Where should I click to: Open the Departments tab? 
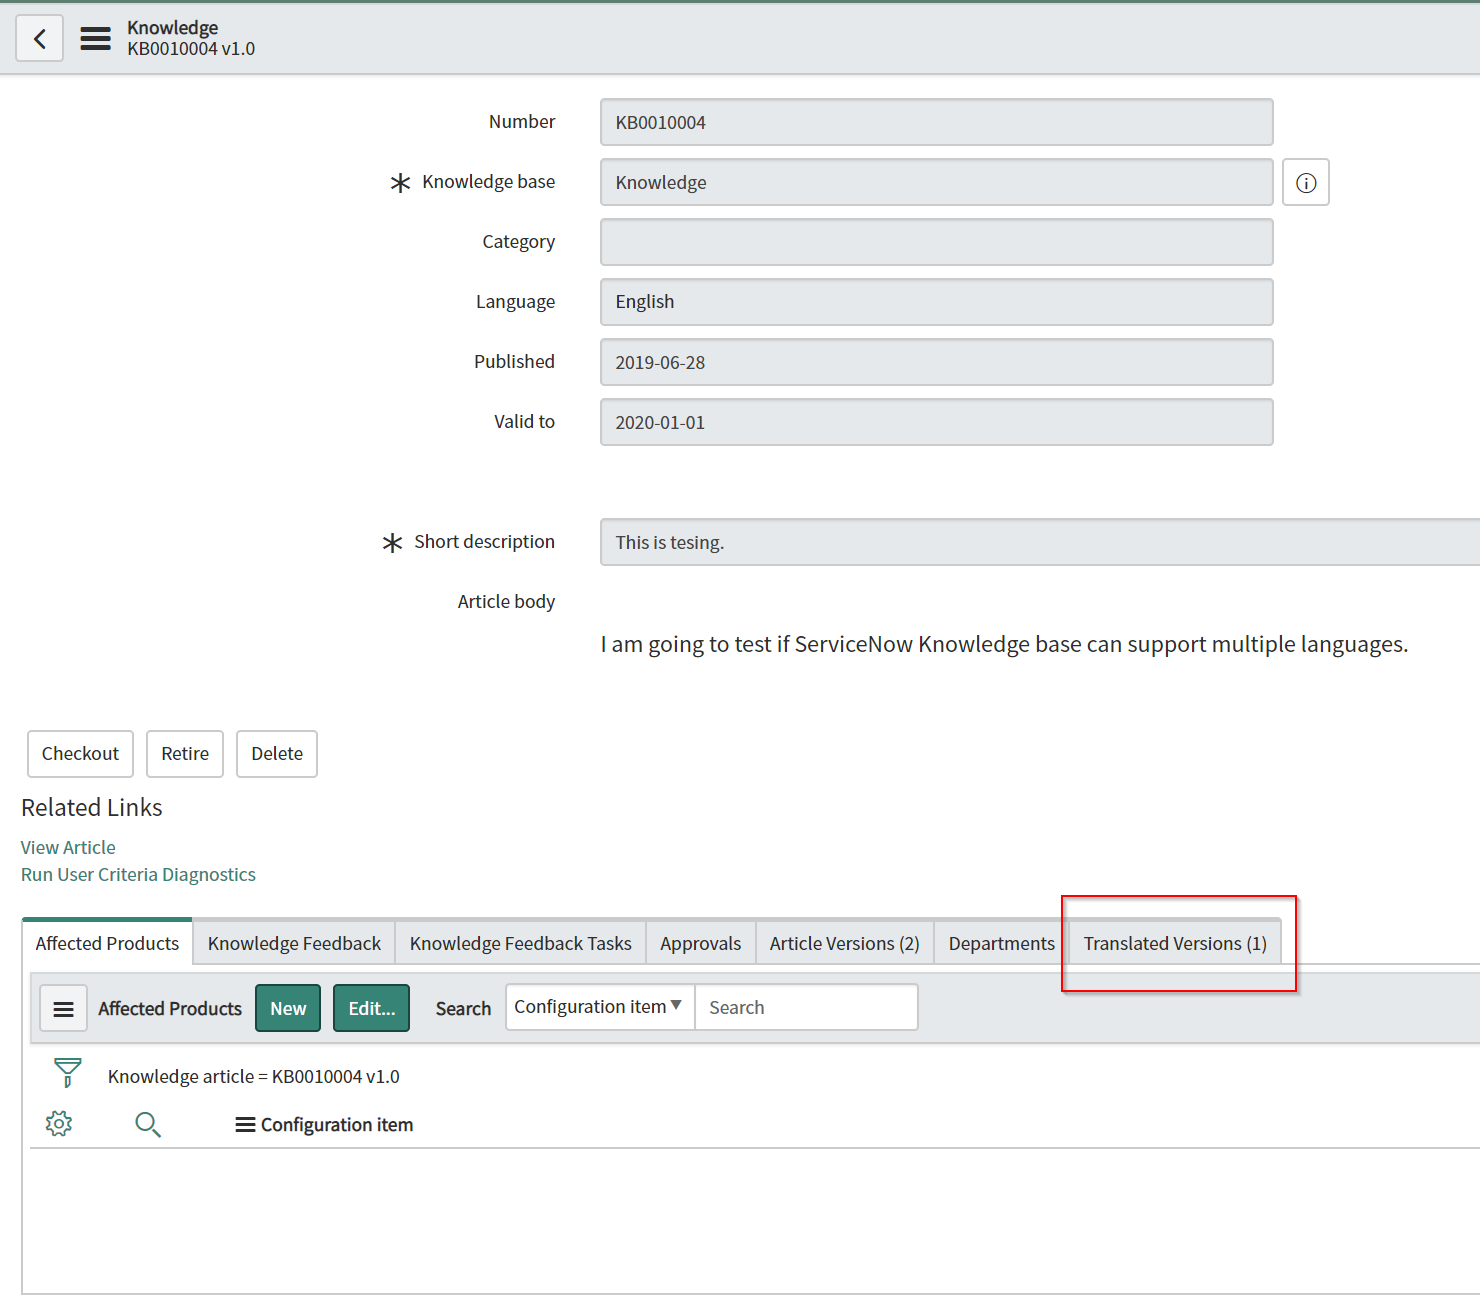(1002, 943)
